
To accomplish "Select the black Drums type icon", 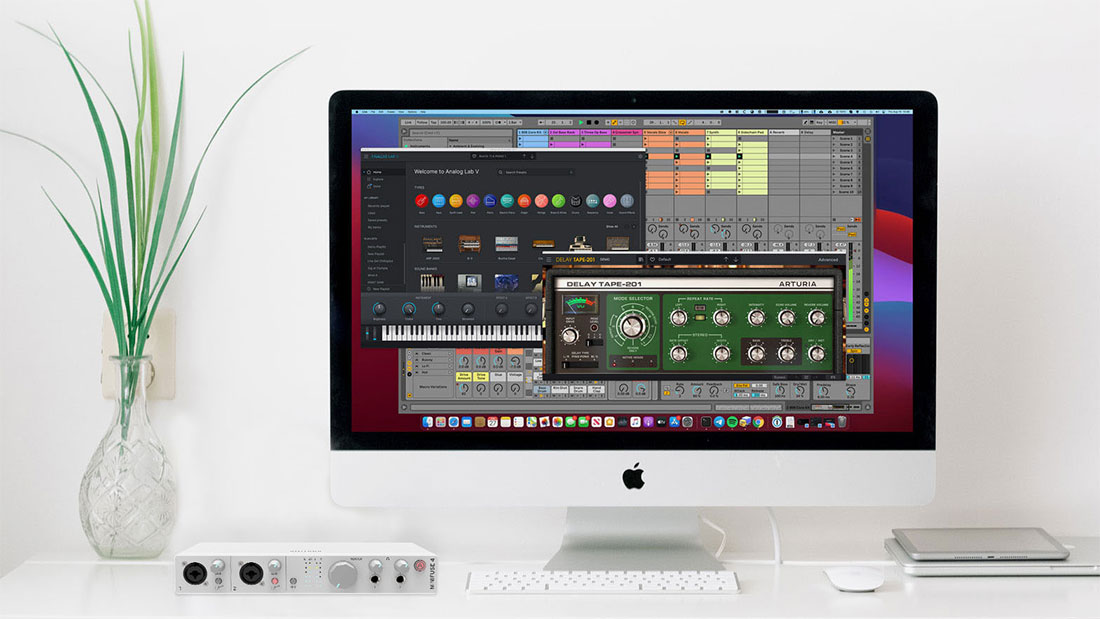I will [x=576, y=201].
